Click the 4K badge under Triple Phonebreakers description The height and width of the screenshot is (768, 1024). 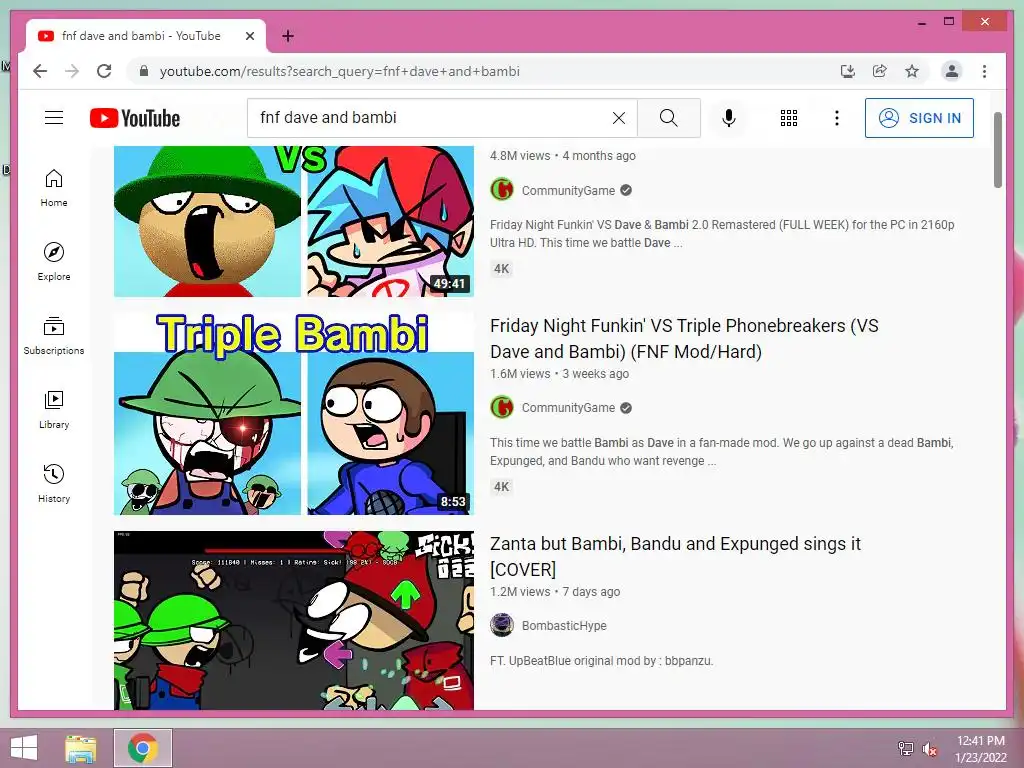tap(502, 487)
